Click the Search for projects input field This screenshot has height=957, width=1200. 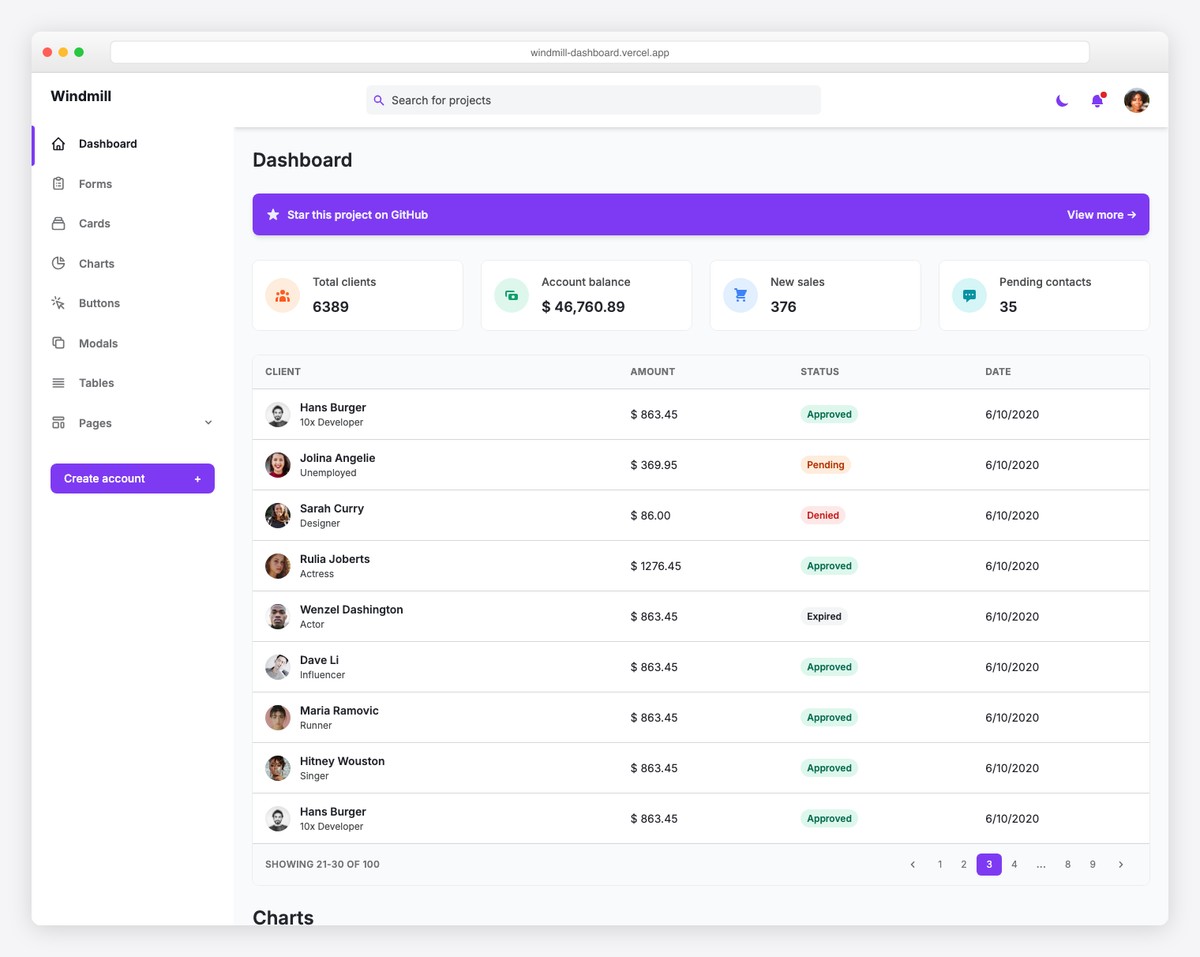tap(593, 100)
